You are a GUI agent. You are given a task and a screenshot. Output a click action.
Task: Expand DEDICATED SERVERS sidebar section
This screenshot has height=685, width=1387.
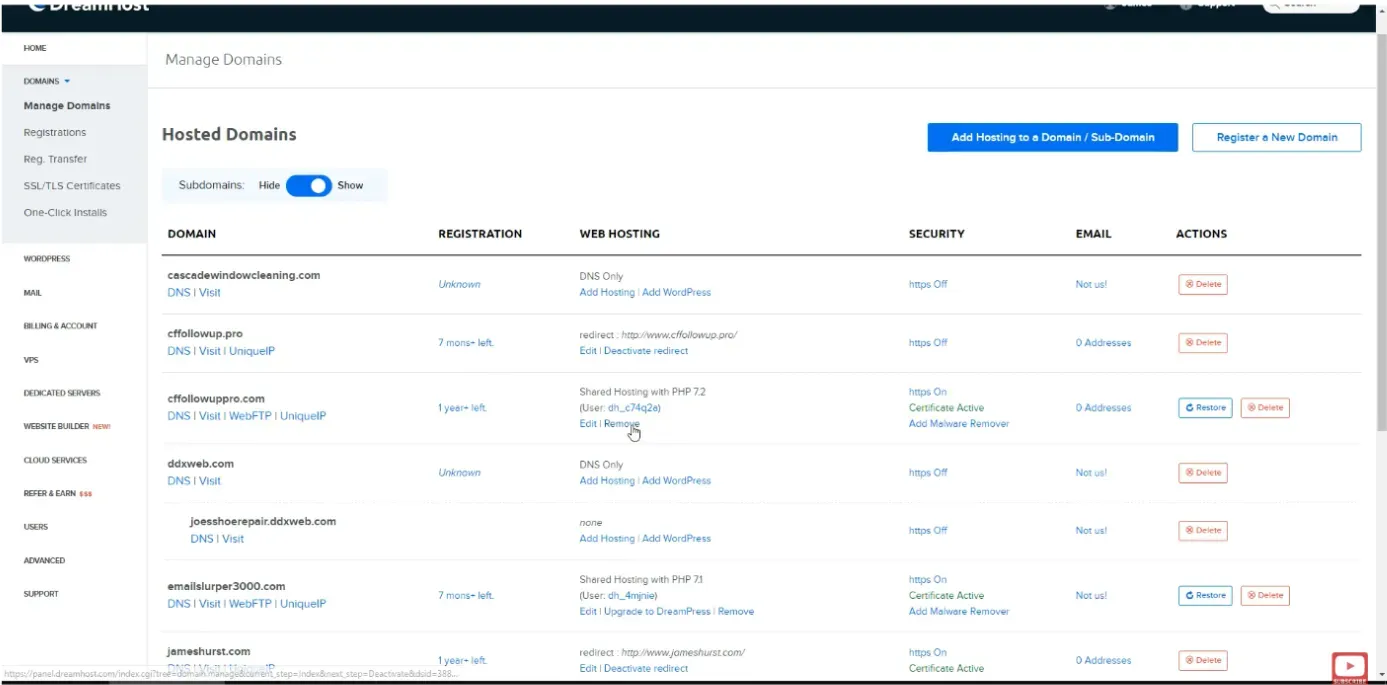click(62, 393)
